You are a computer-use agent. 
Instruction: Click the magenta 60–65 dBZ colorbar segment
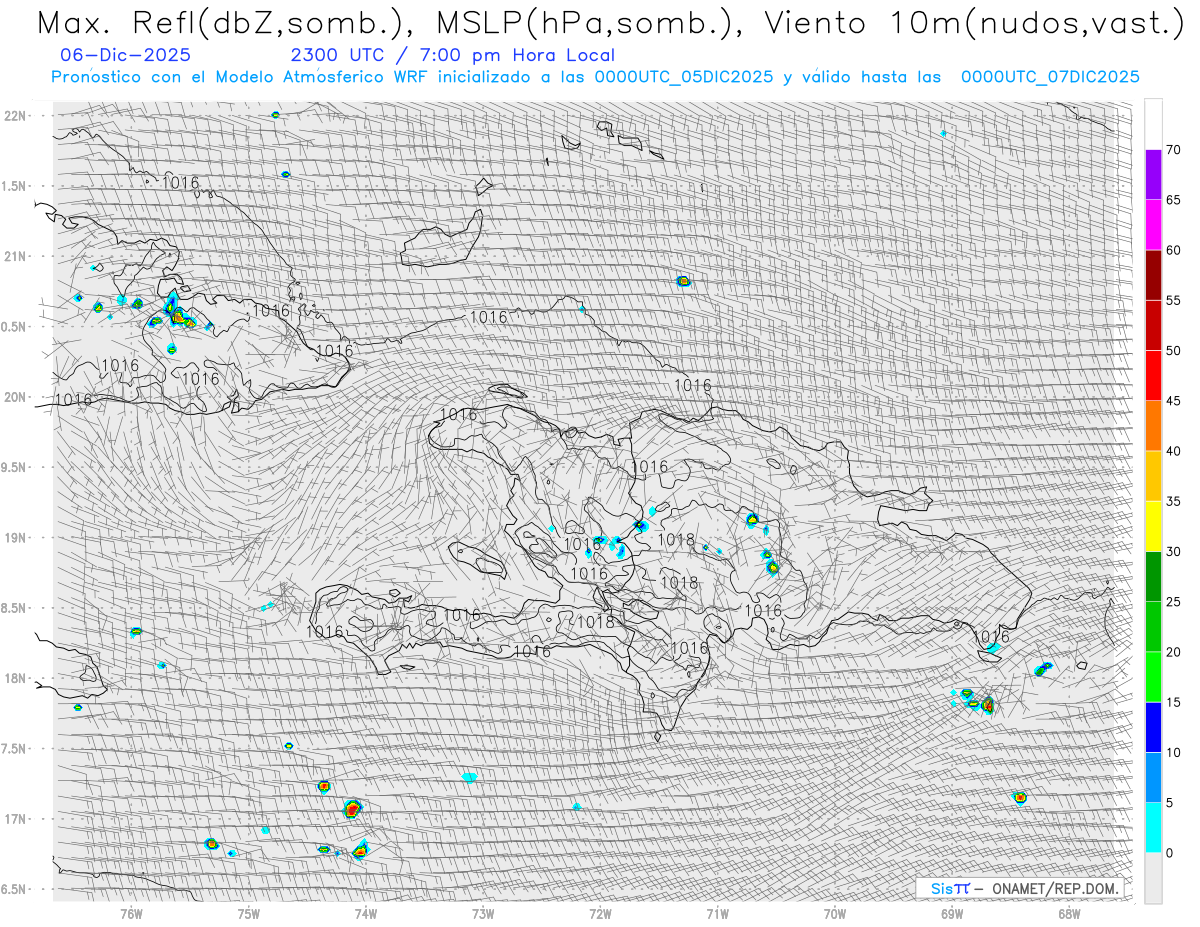coord(1153,225)
